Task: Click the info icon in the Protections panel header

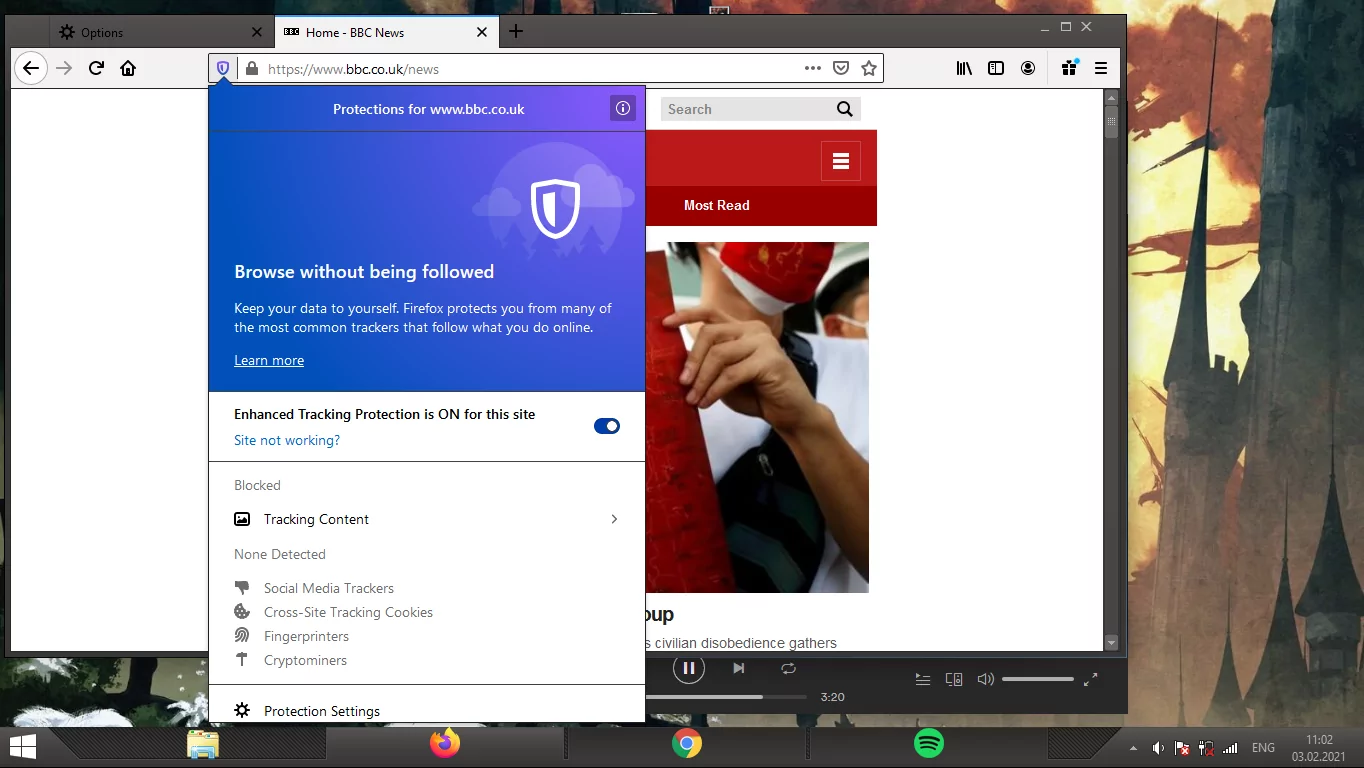Action: tap(623, 108)
